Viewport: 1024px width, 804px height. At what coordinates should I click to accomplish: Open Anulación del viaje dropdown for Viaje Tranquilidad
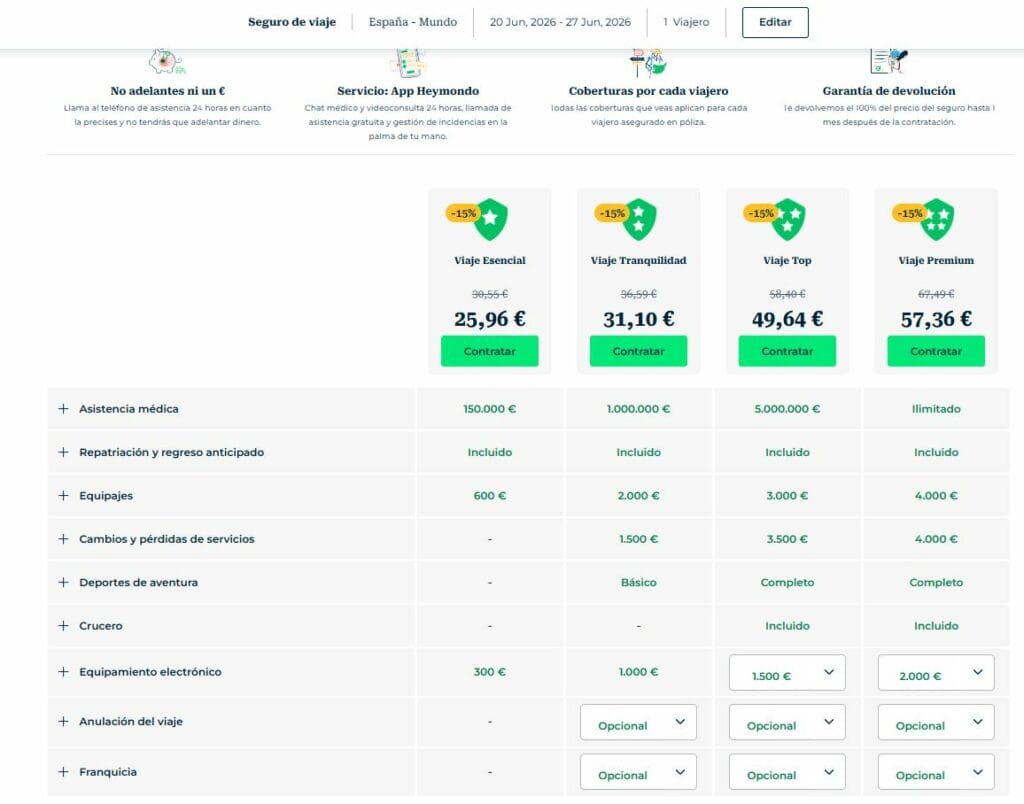[638, 722]
